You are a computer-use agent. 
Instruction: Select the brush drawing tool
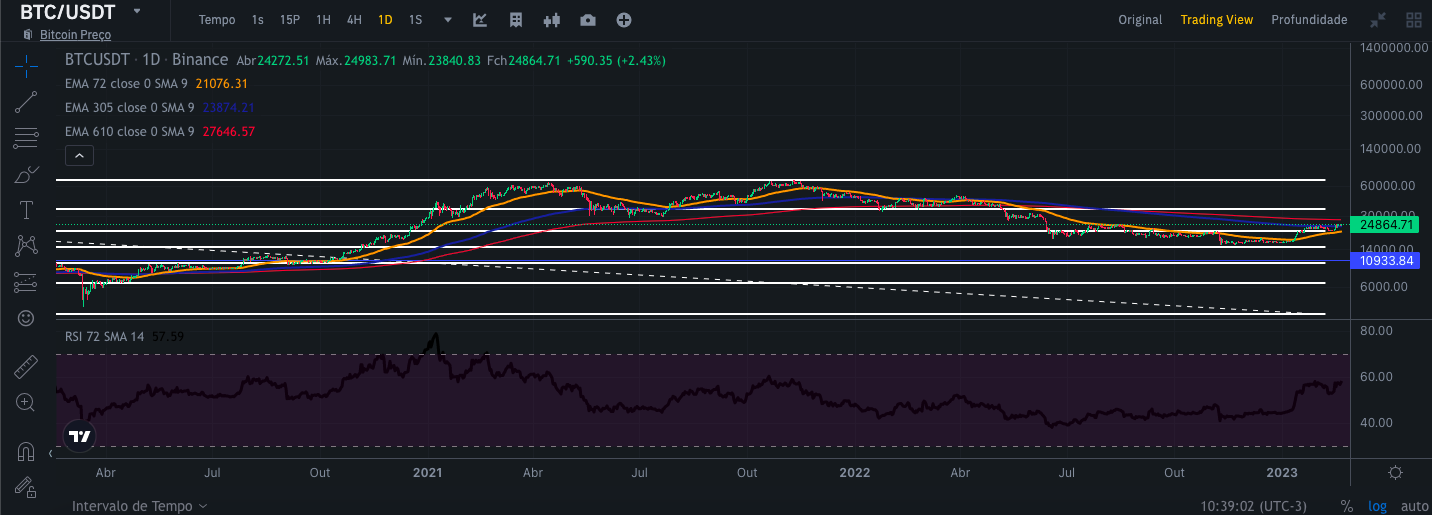coord(26,174)
